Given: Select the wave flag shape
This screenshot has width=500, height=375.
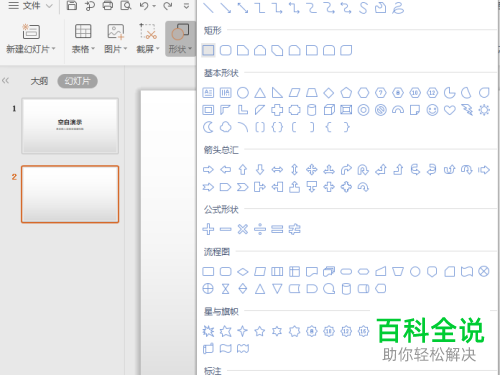Looking at the screenshot, I should pos(226,349).
